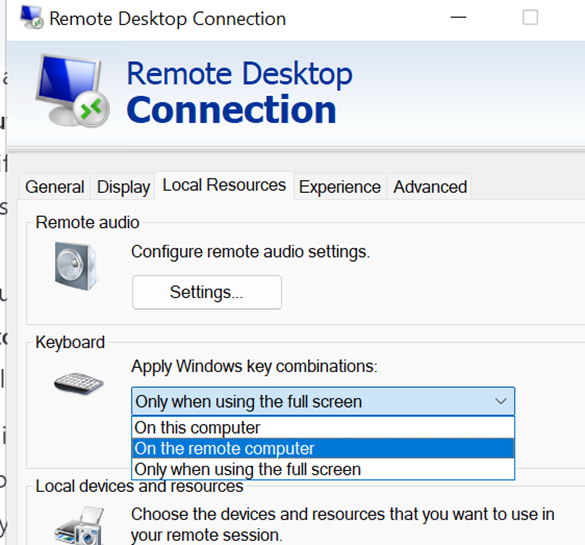Click the large Remote Desktop monitor logo
585x545 pixels.
(72, 90)
